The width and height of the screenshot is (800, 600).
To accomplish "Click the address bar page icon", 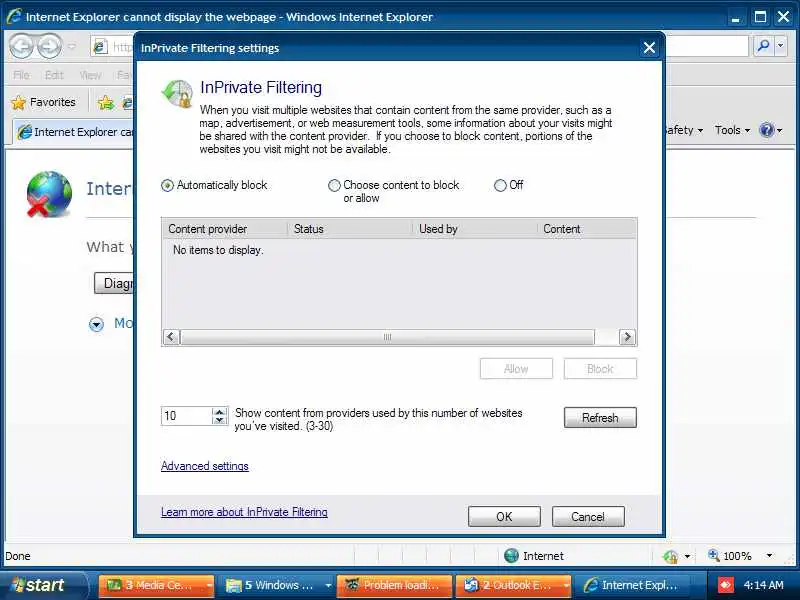I will pyautogui.click(x=100, y=47).
